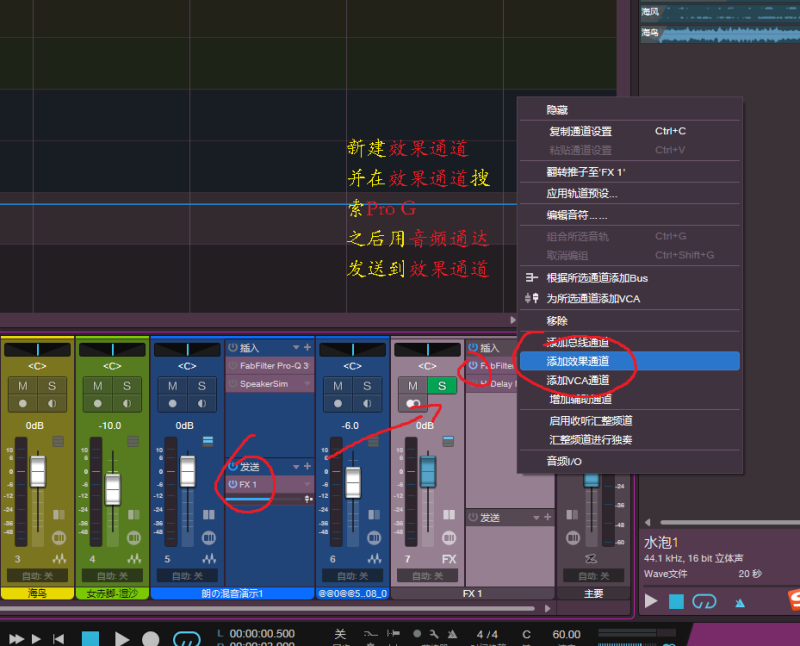The height and width of the screenshot is (646, 800).
Task: Enable loop in the preview player
Action: (705, 601)
